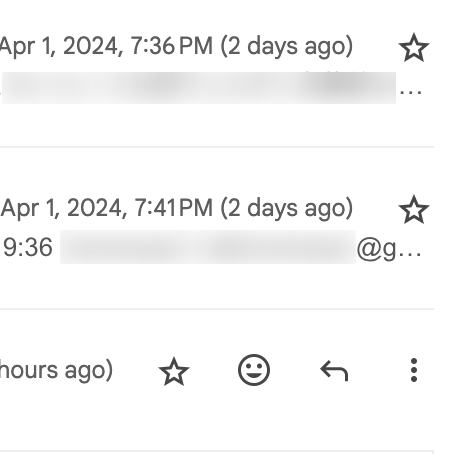Reply using the curved arrow icon
The height and width of the screenshot is (454, 476).
click(x=334, y=371)
